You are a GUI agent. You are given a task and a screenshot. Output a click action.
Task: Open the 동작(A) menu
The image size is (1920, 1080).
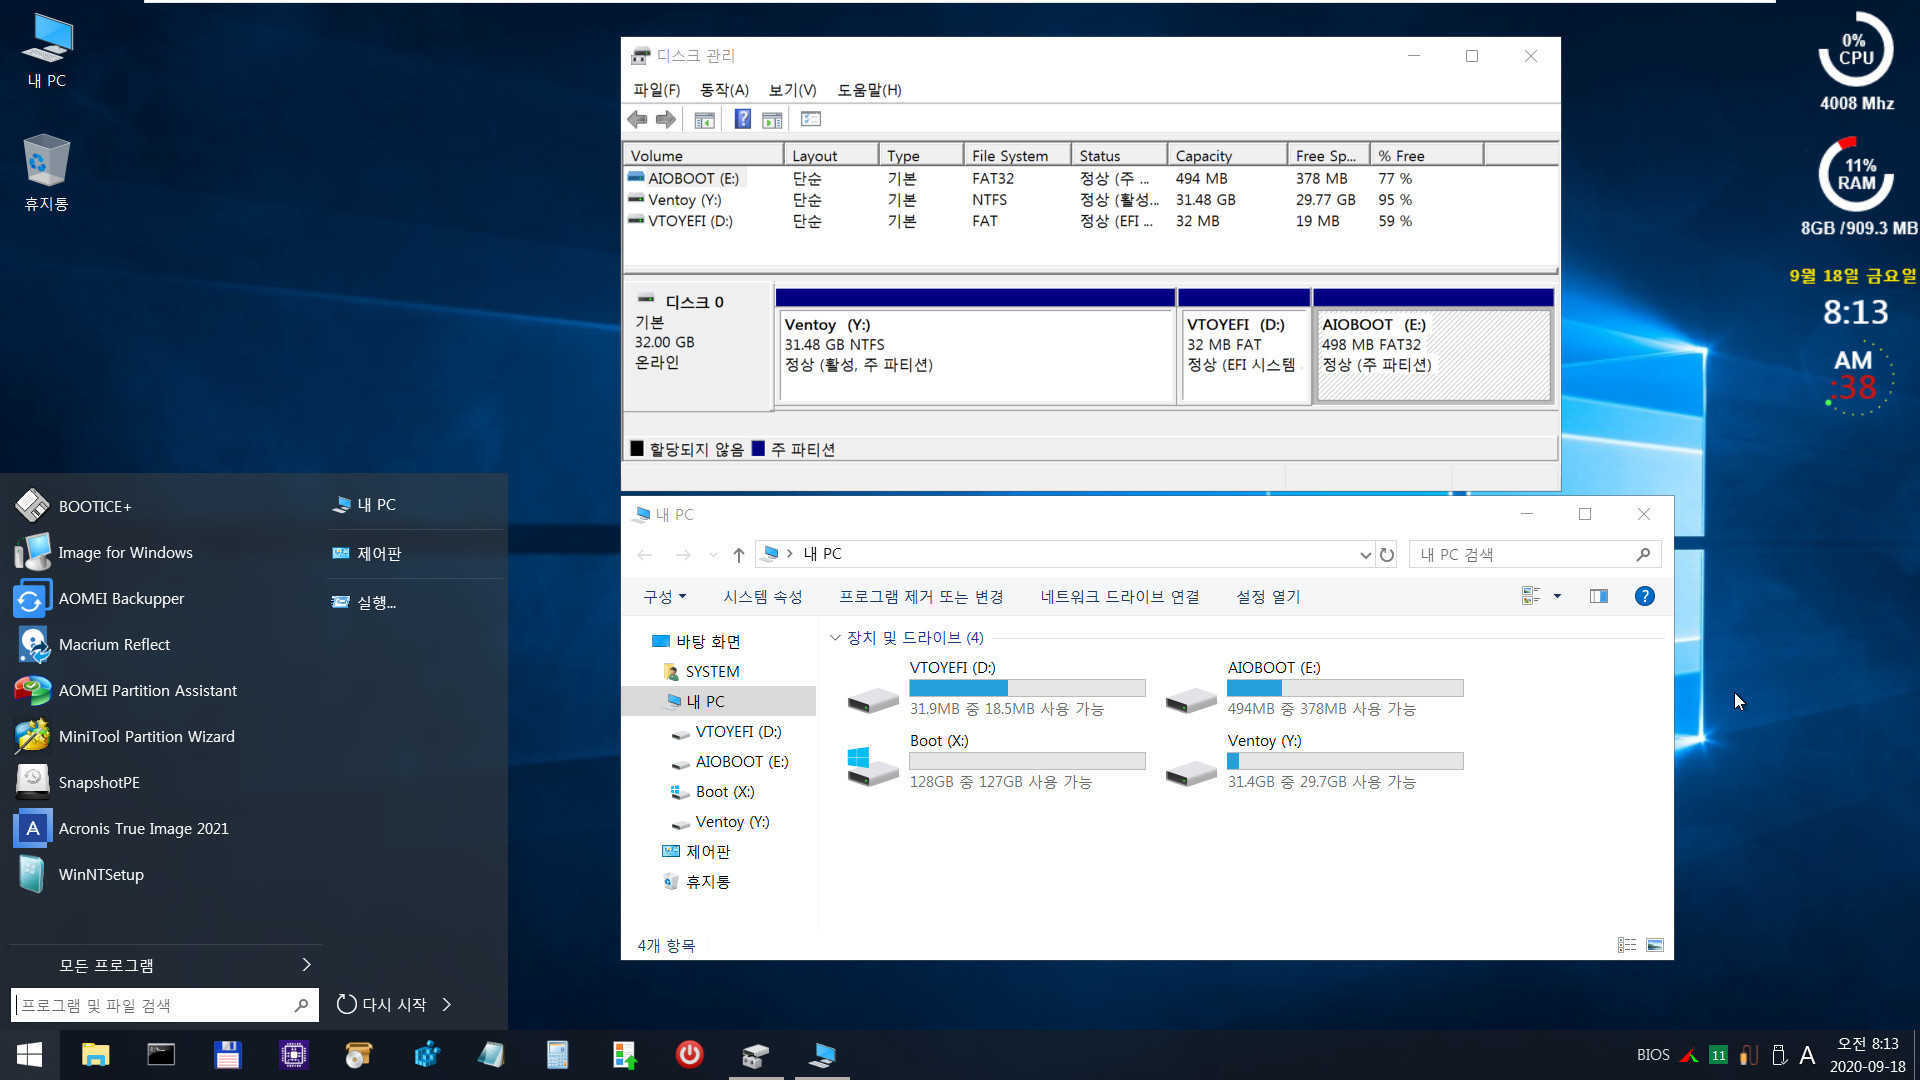(724, 90)
